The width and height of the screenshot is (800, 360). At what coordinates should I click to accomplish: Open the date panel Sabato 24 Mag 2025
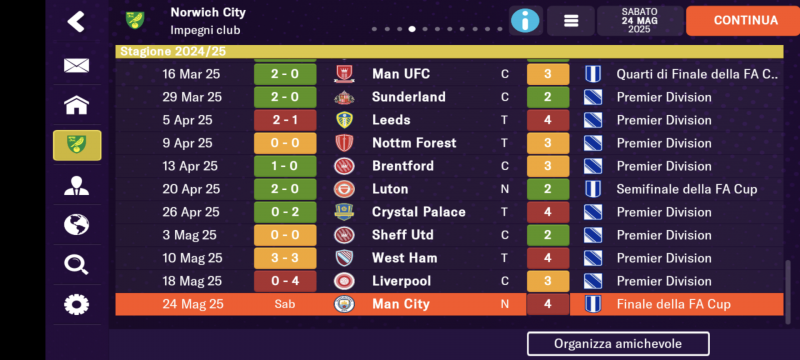(x=640, y=21)
